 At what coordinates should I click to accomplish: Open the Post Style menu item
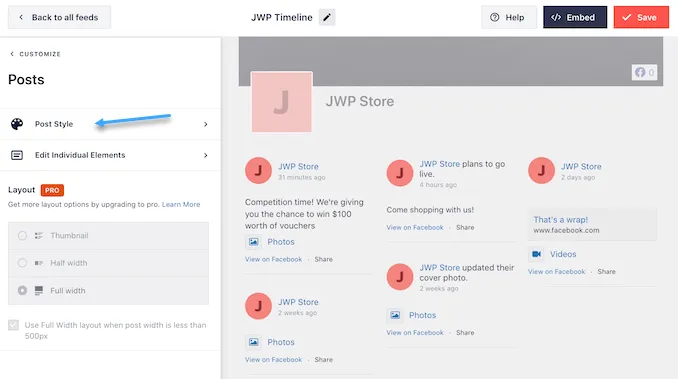(x=110, y=124)
